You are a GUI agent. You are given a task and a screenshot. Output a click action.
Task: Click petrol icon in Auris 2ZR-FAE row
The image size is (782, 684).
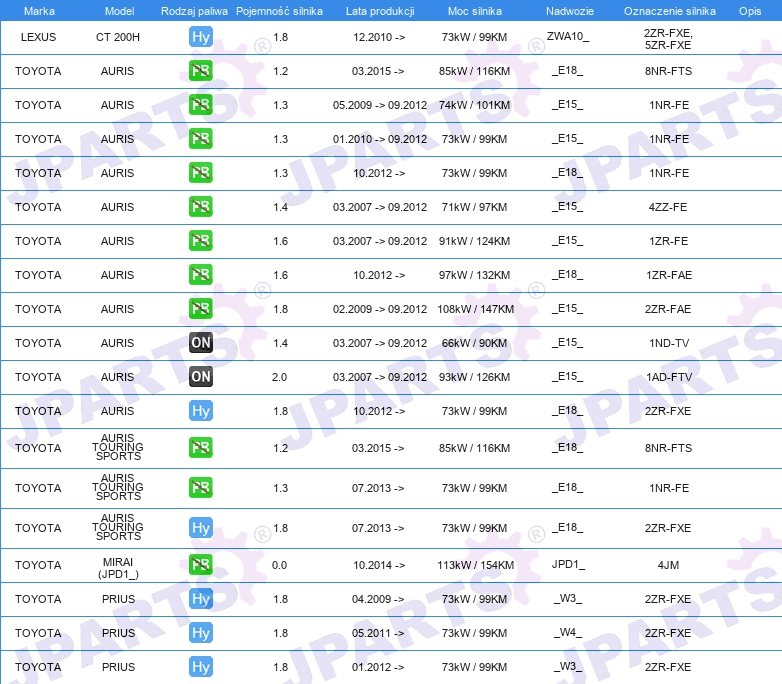pyautogui.click(x=201, y=308)
